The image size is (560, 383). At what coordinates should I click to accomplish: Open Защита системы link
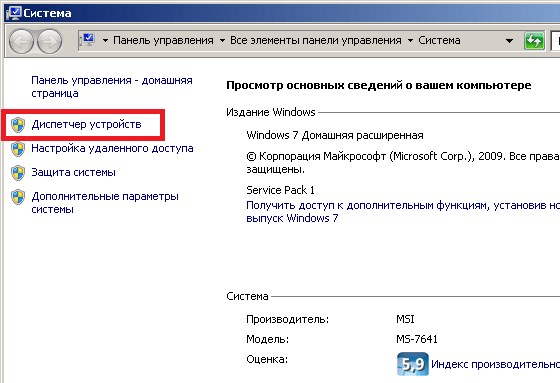coord(74,172)
